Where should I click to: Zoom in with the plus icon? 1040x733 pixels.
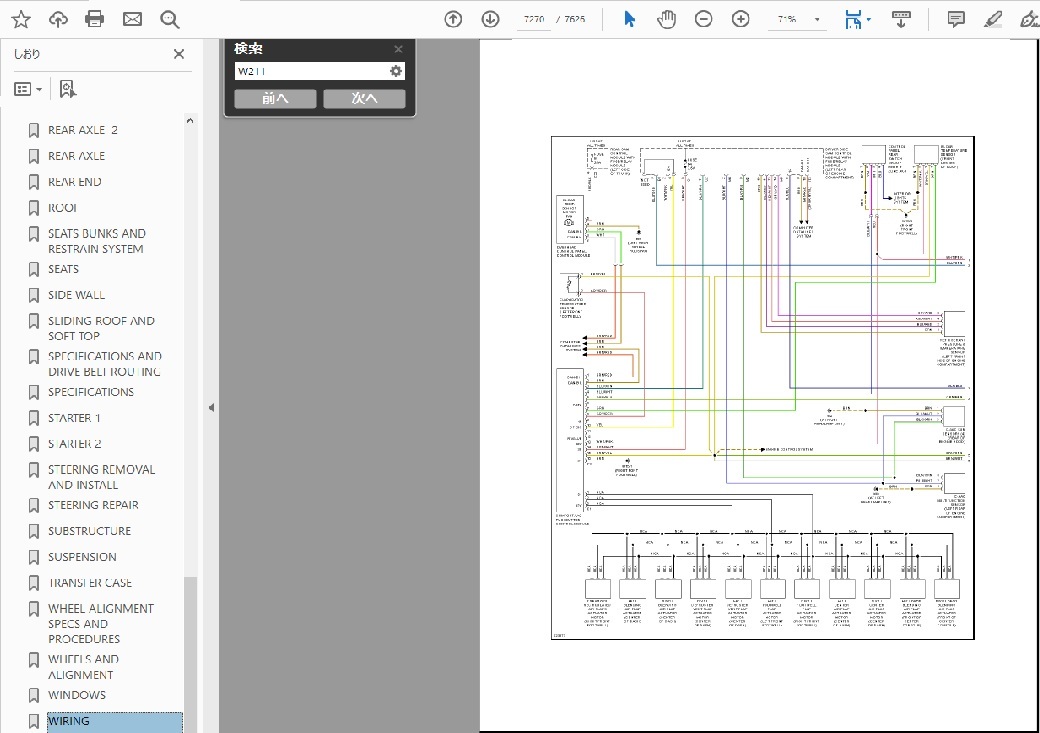(x=741, y=19)
